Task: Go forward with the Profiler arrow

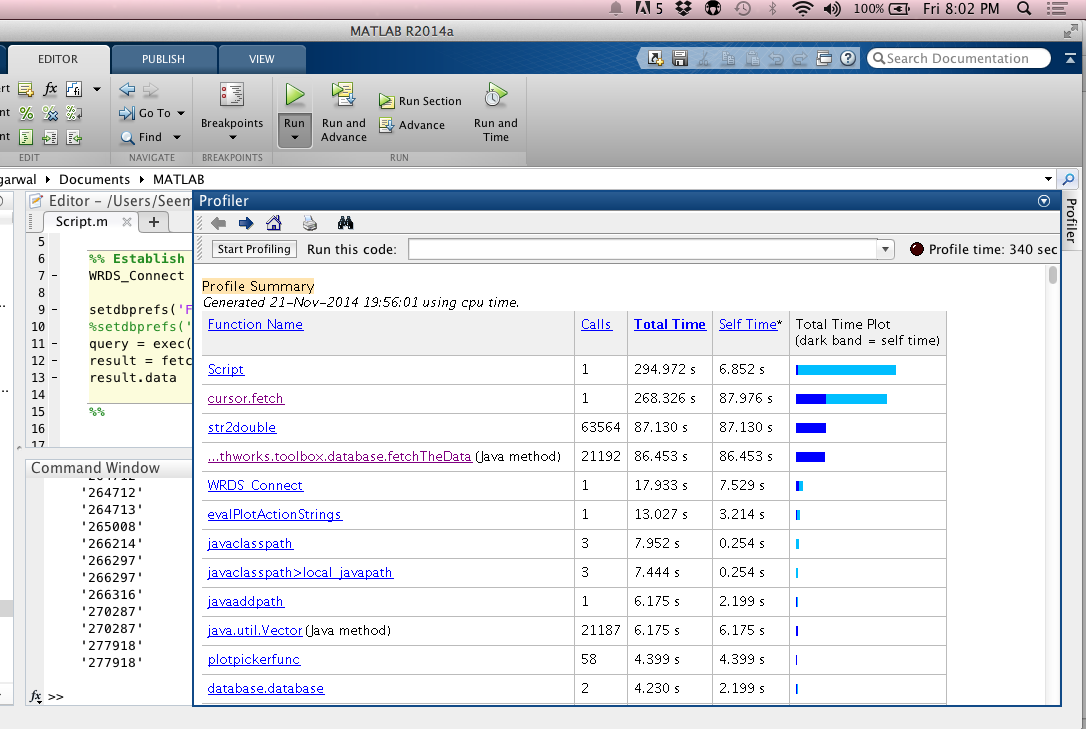Action: [246, 223]
